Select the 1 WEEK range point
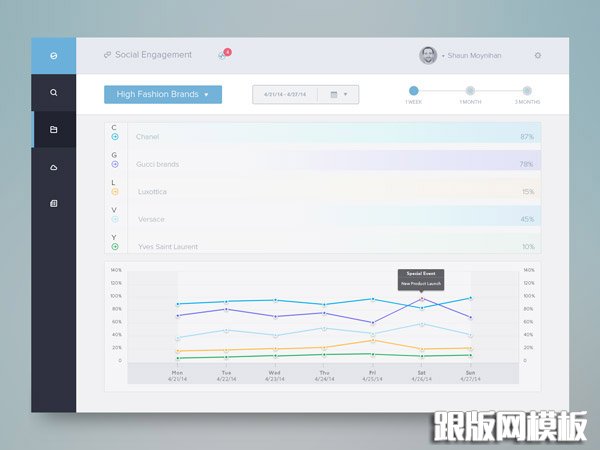 (414, 91)
